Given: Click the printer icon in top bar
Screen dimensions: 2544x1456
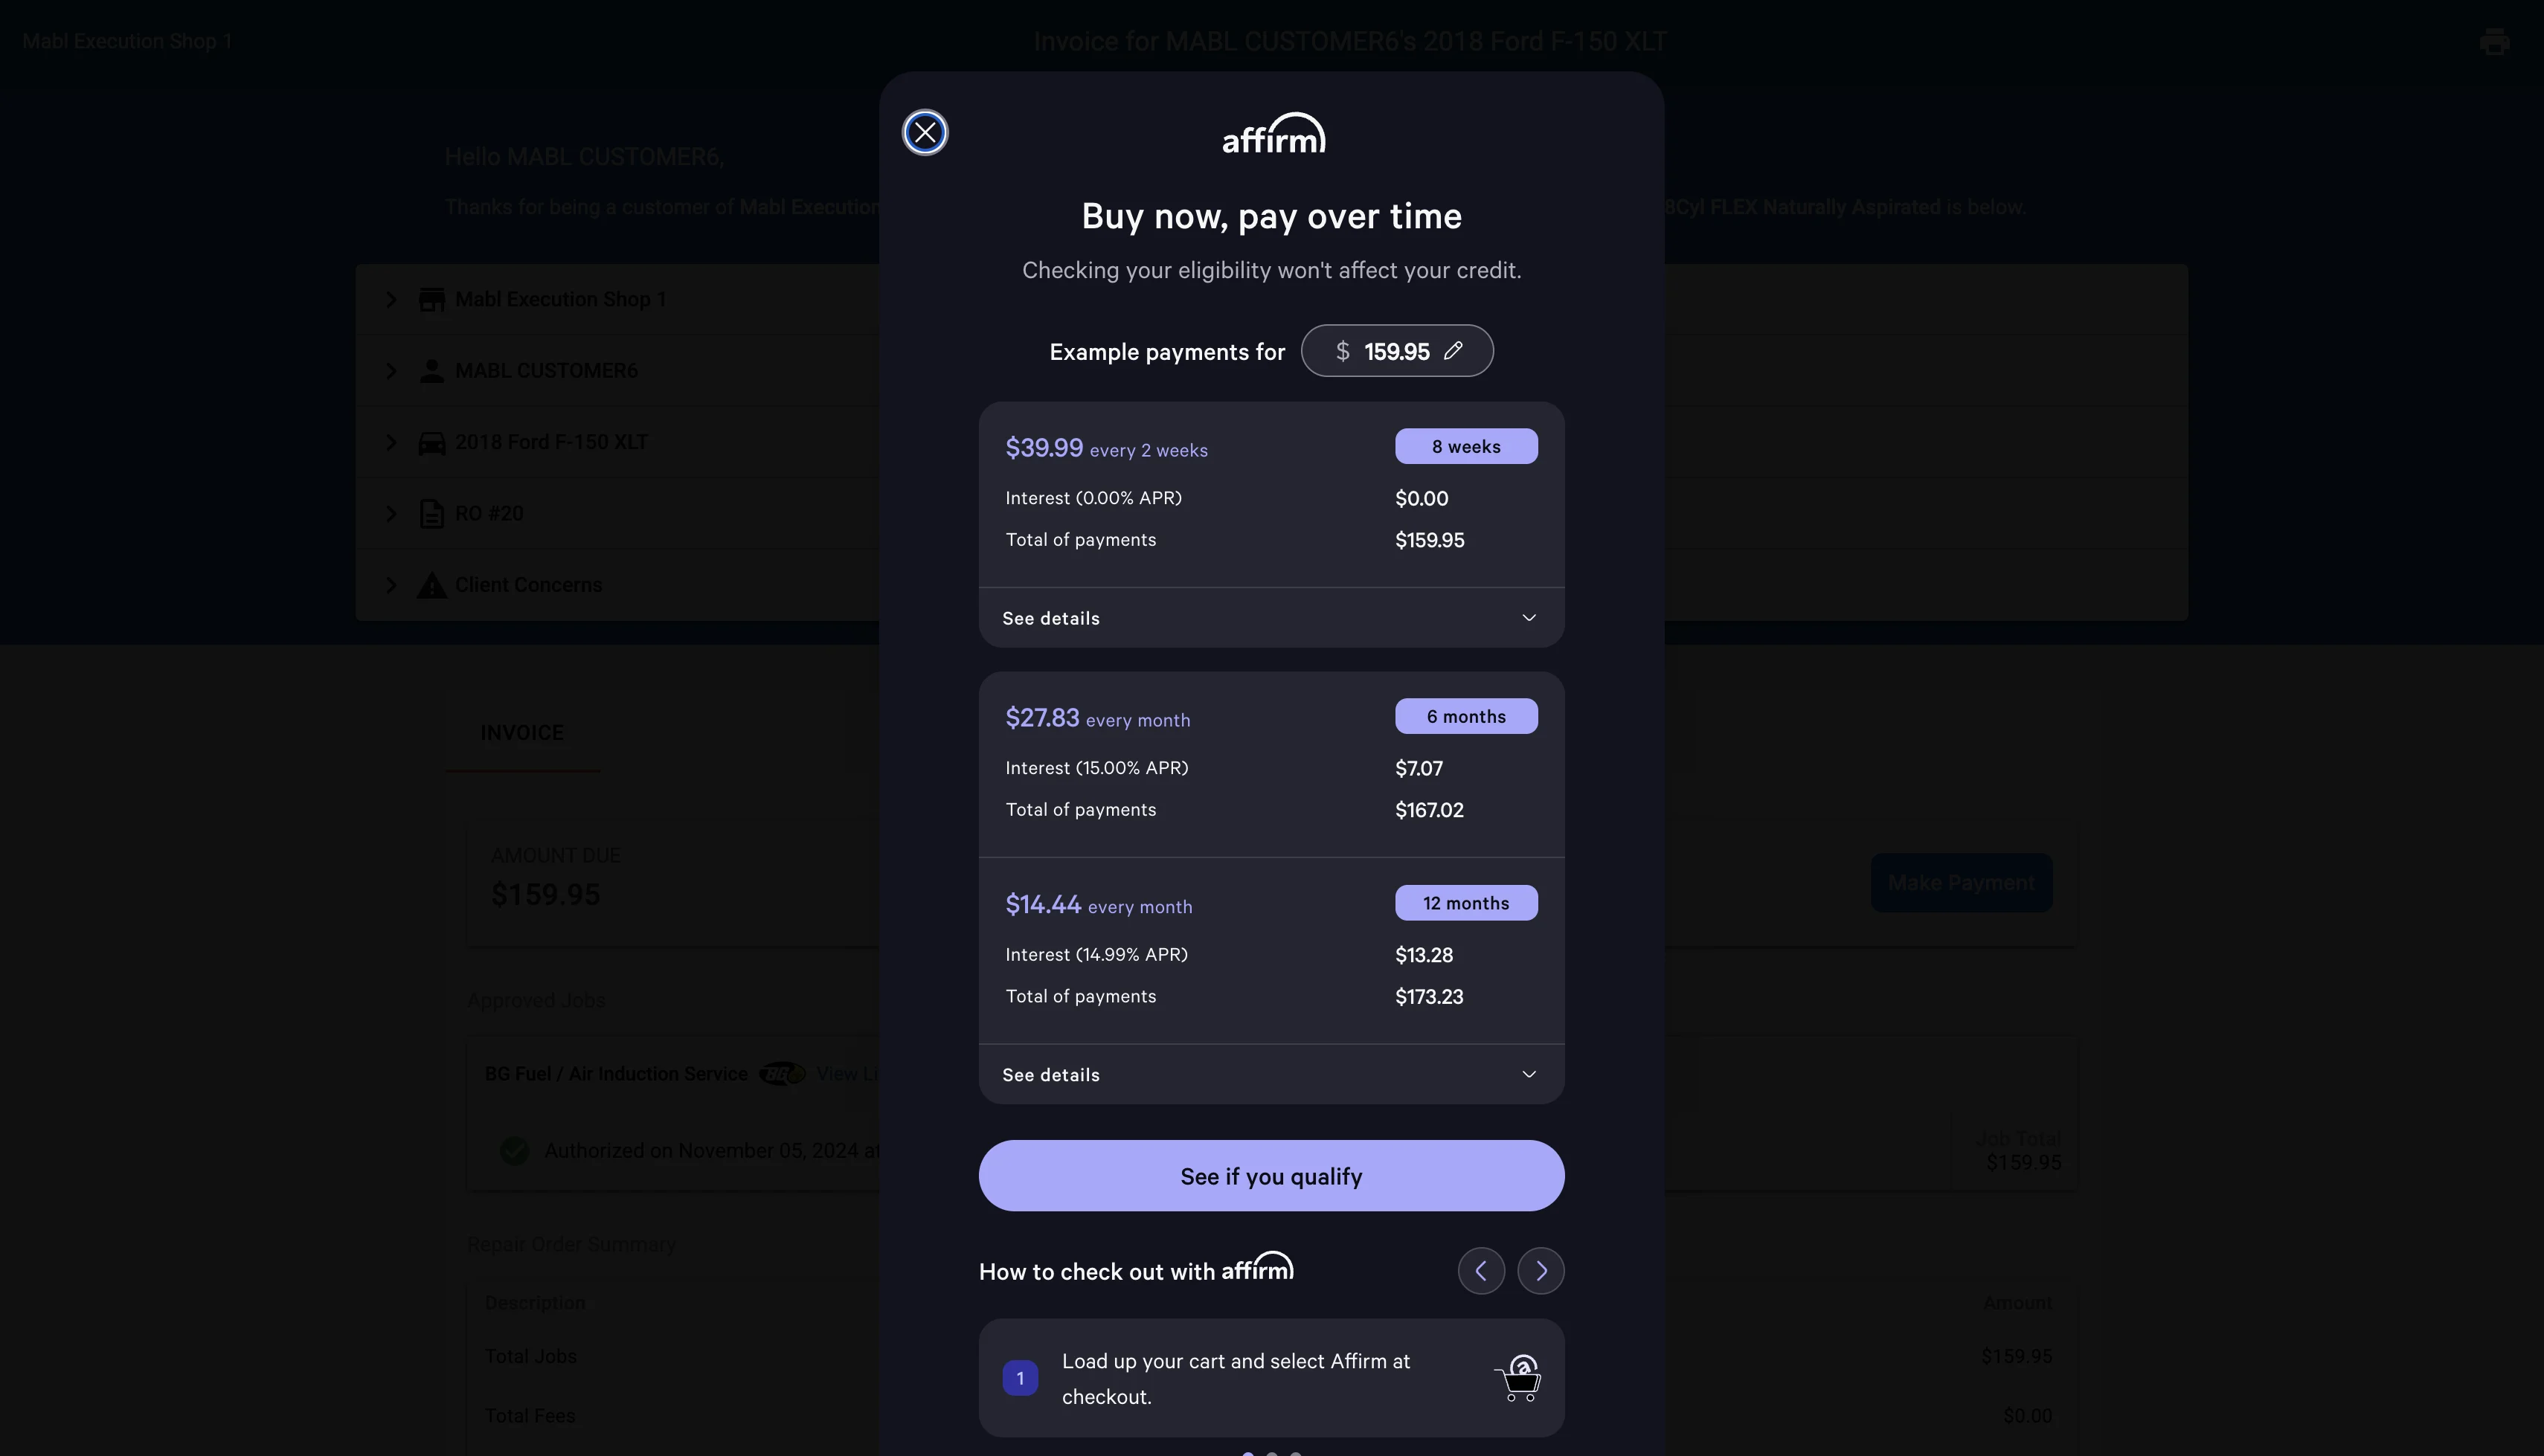Looking at the screenshot, I should point(2494,42).
